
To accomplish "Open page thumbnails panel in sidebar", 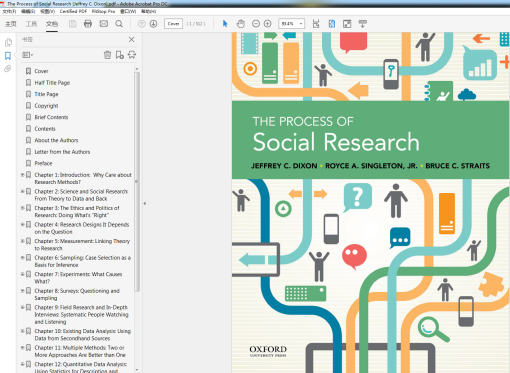I will (8, 42).
